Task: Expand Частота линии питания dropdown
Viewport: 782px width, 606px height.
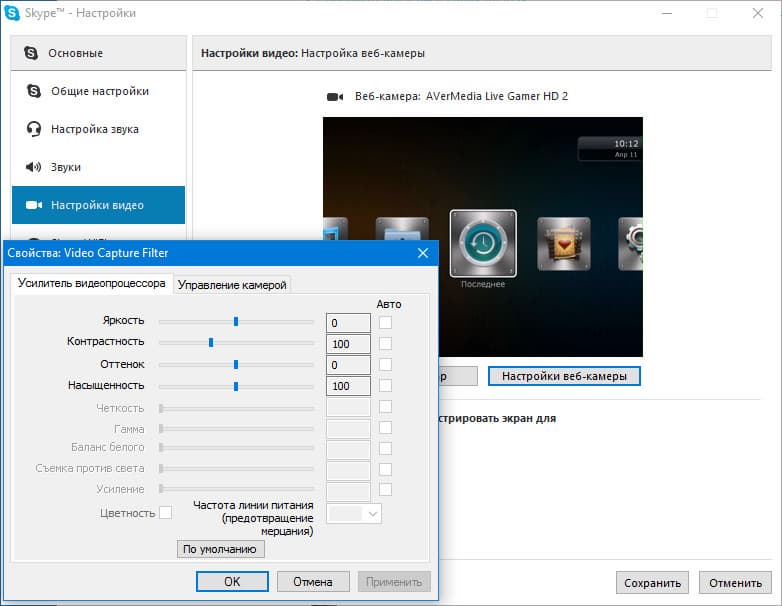Action: (x=354, y=514)
